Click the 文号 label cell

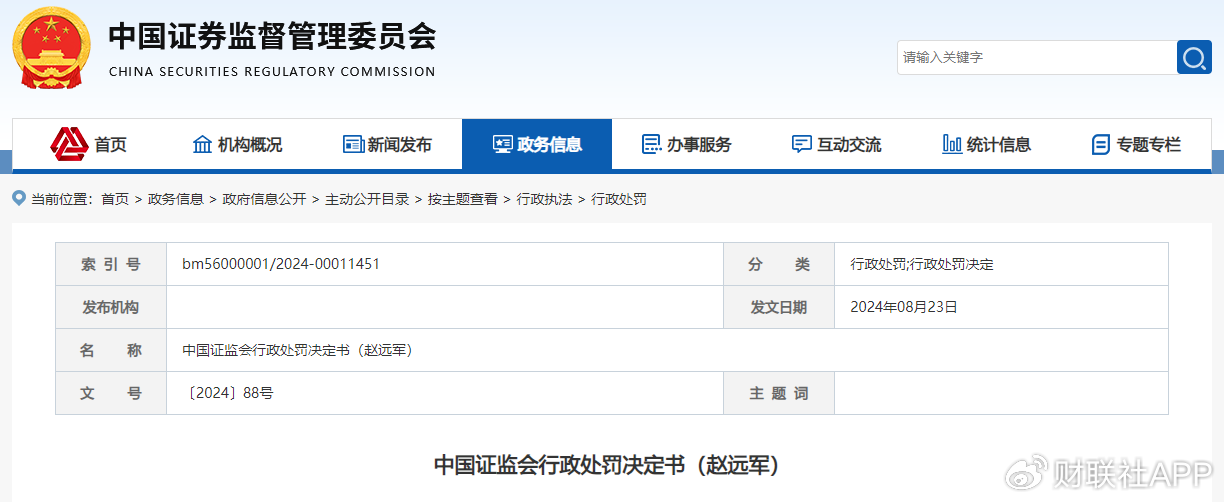(x=111, y=393)
